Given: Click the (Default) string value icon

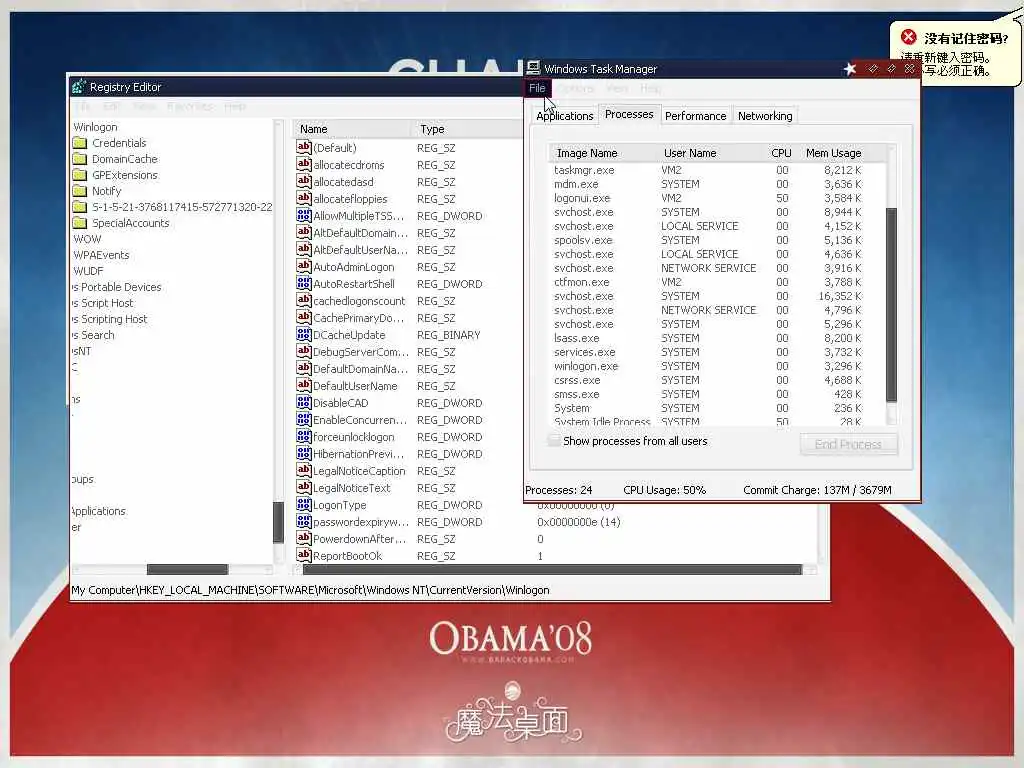Looking at the screenshot, I should click(304, 148).
